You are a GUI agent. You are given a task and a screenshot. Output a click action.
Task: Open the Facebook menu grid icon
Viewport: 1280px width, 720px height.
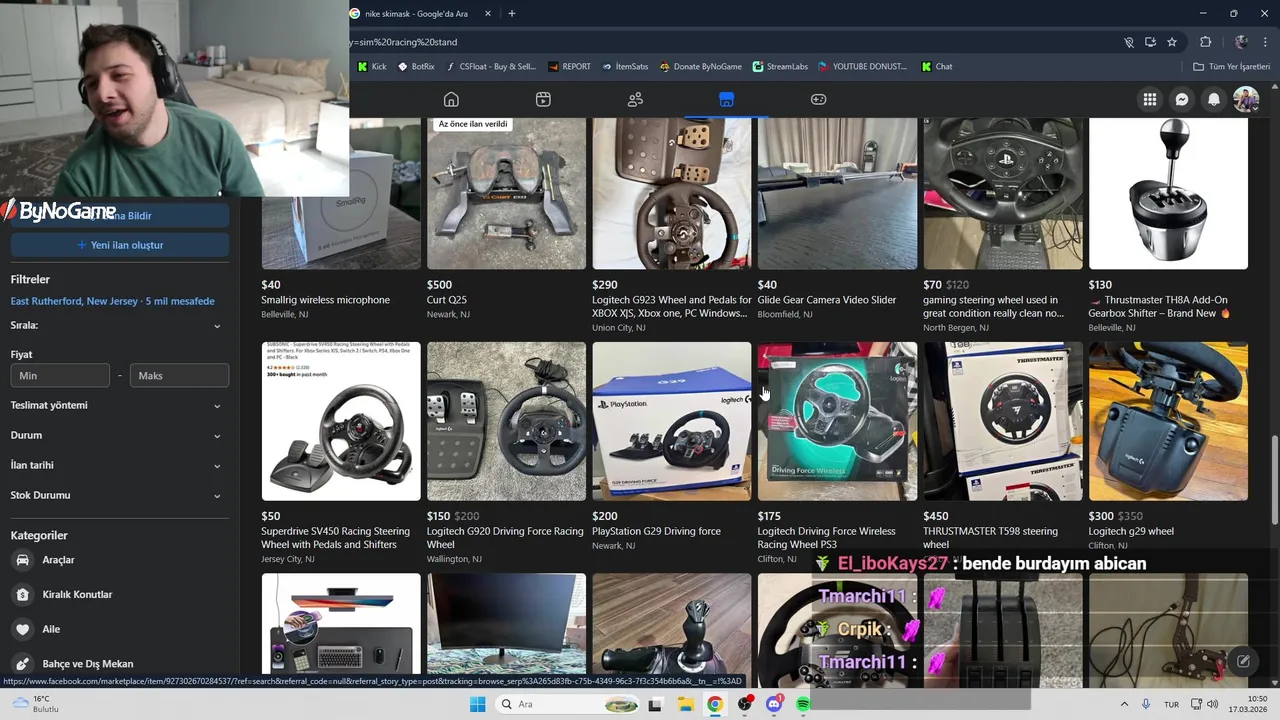pyautogui.click(x=1150, y=99)
